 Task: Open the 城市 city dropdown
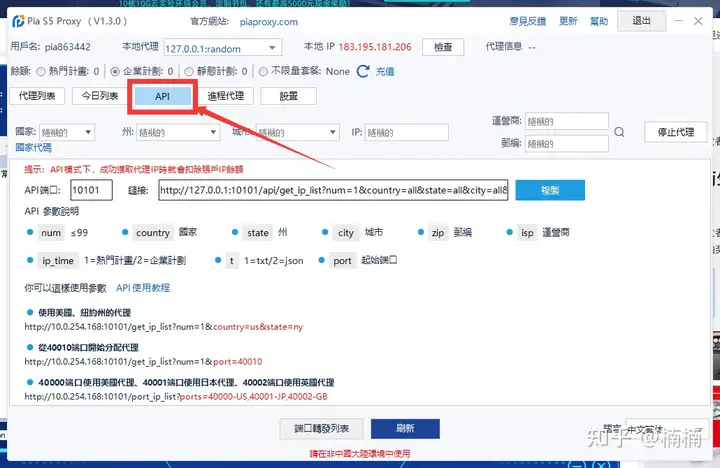298,132
